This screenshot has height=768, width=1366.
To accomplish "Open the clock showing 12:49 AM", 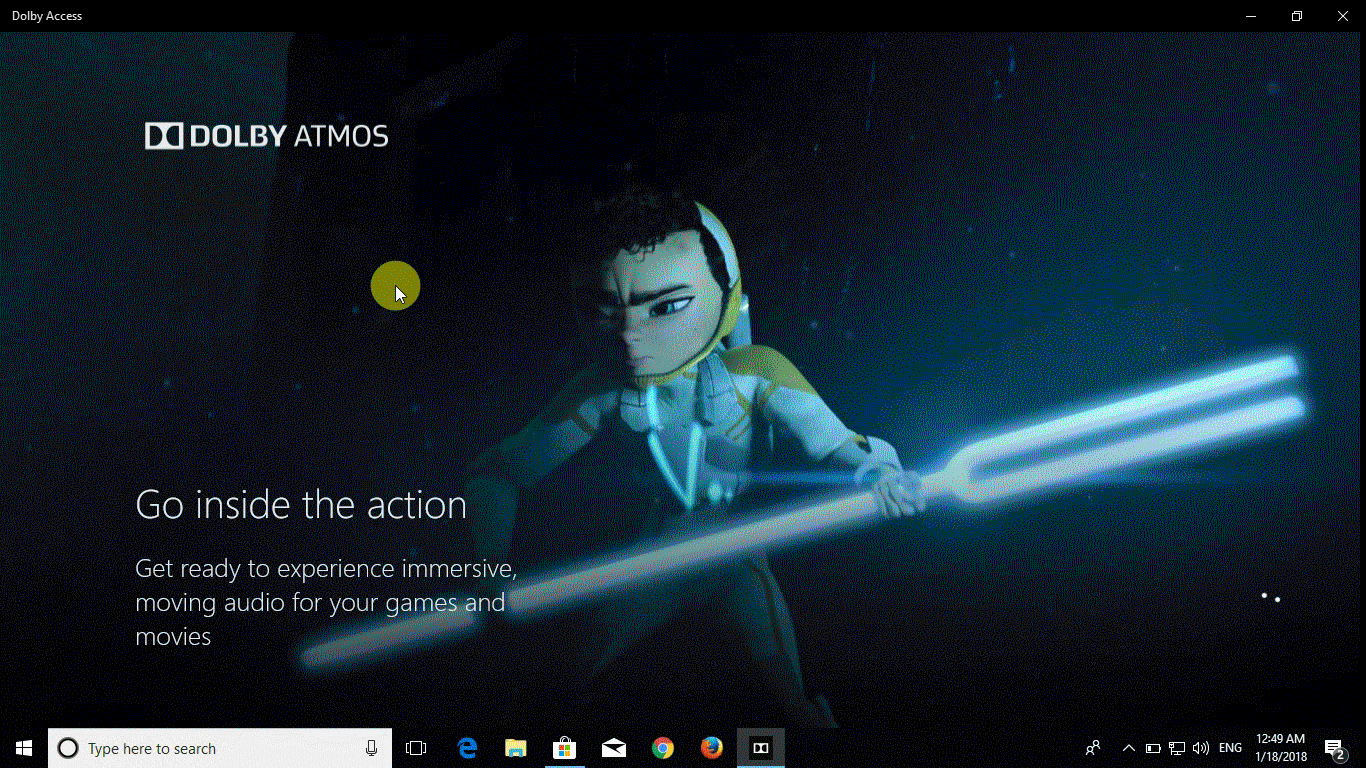I will pyautogui.click(x=1281, y=748).
